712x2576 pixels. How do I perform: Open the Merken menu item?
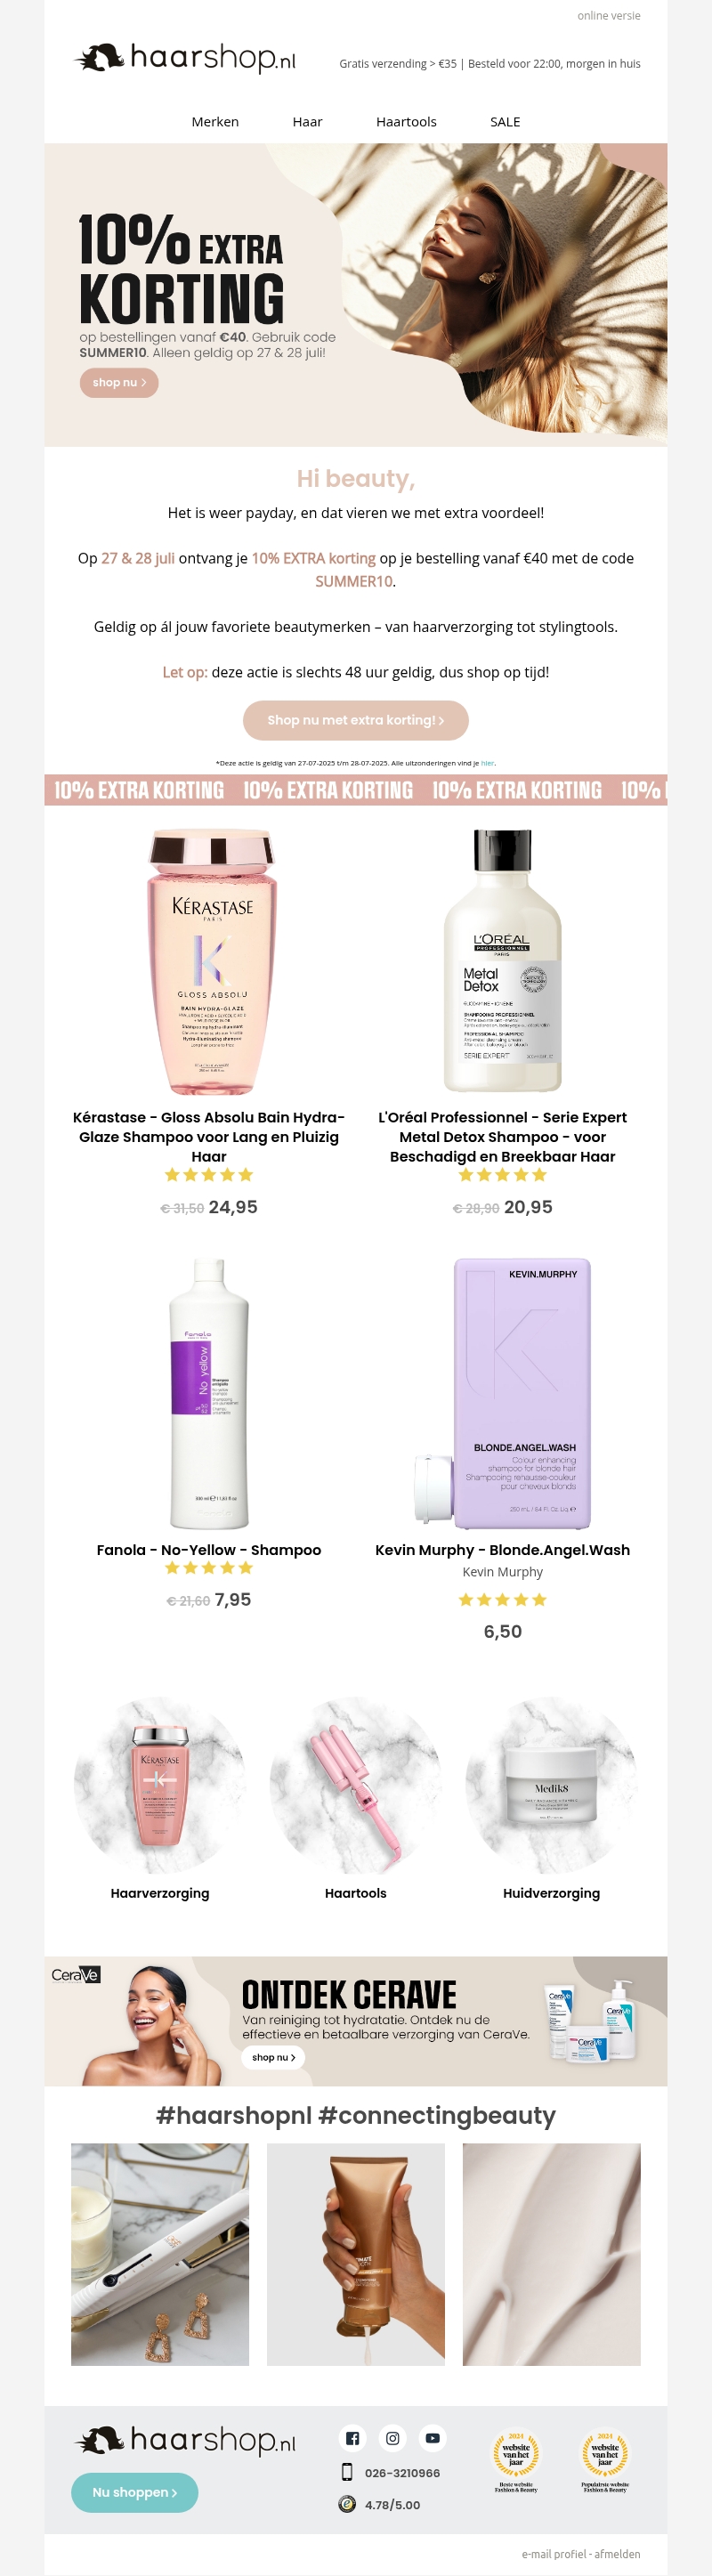(x=215, y=122)
